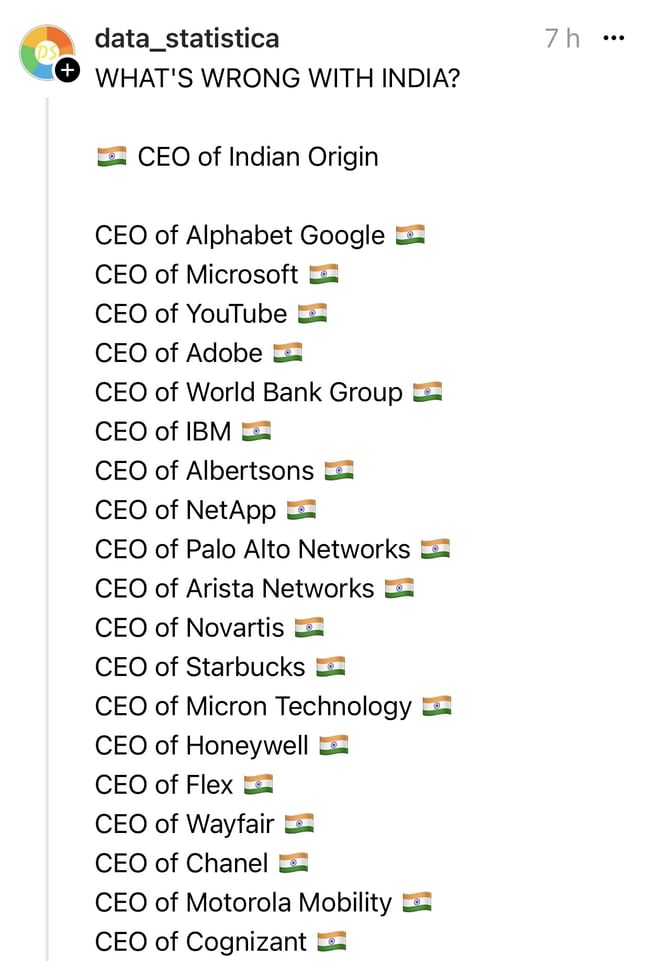Select the flag icon after YouTube
650x961 pixels.
click(x=312, y=314)
